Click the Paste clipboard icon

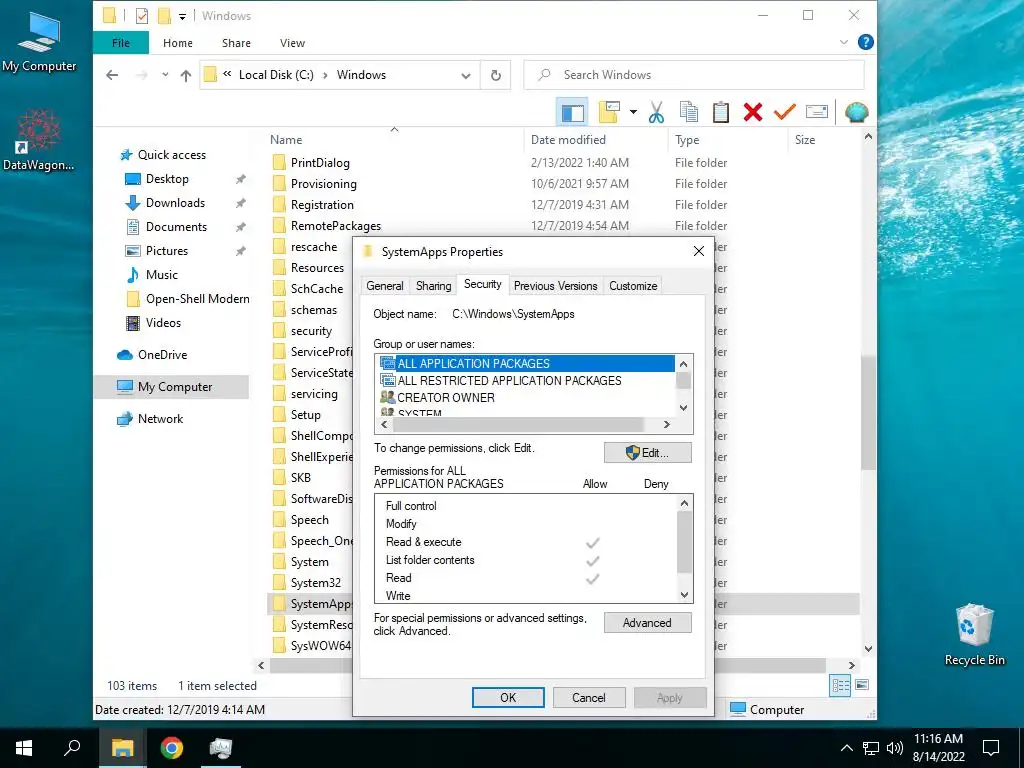[x=720, y=112]
